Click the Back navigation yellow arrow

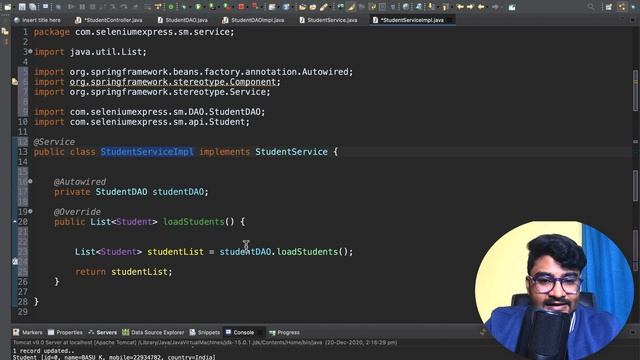click(x=481, y=7)
